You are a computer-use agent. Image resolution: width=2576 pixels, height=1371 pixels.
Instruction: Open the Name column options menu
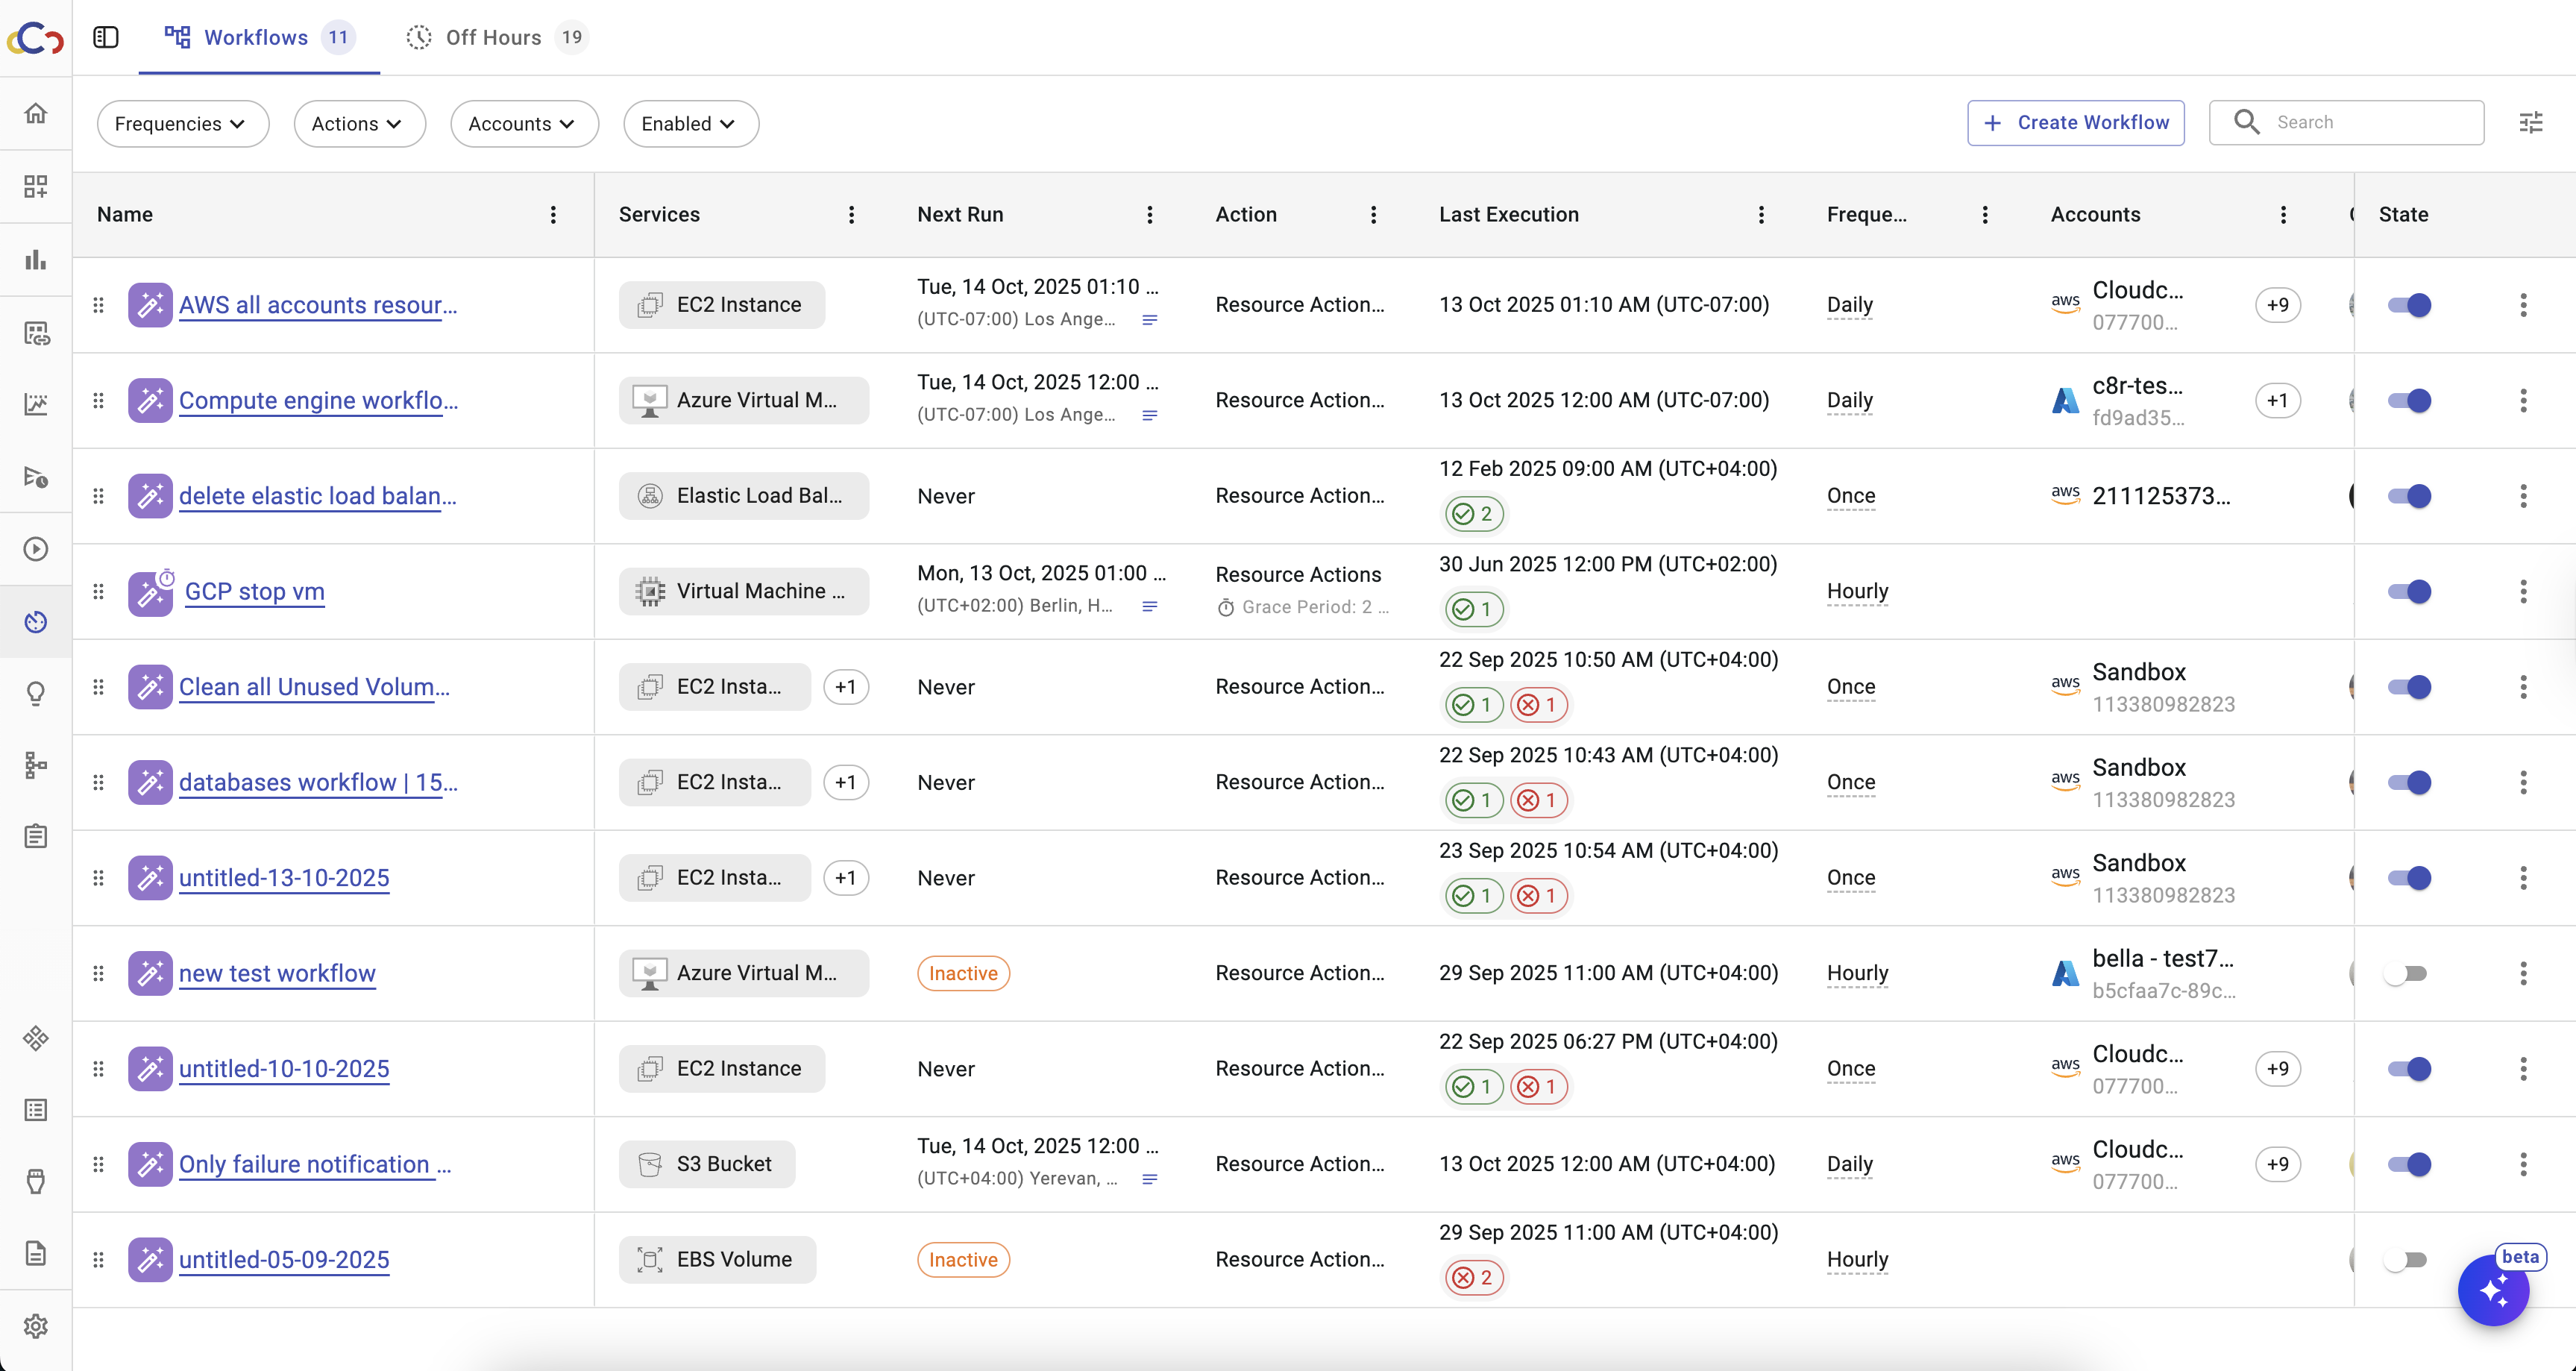tap(553, 215)
